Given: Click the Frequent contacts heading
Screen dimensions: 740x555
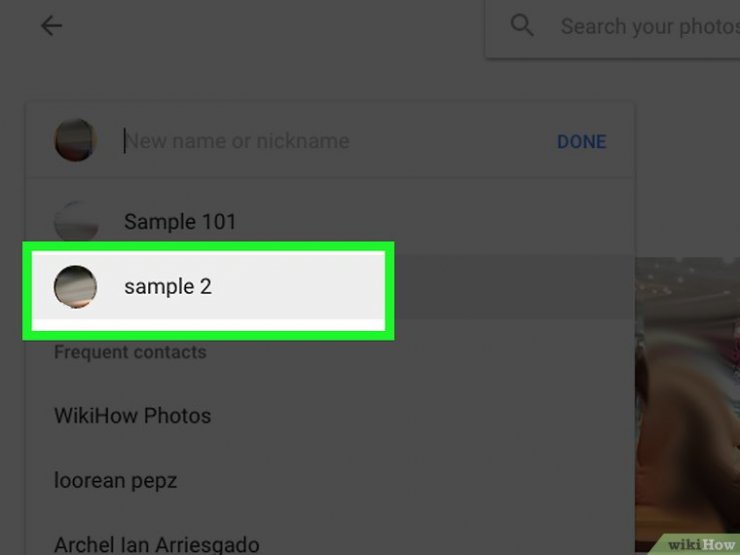Looking at the screenshot, I should [130, 352].
